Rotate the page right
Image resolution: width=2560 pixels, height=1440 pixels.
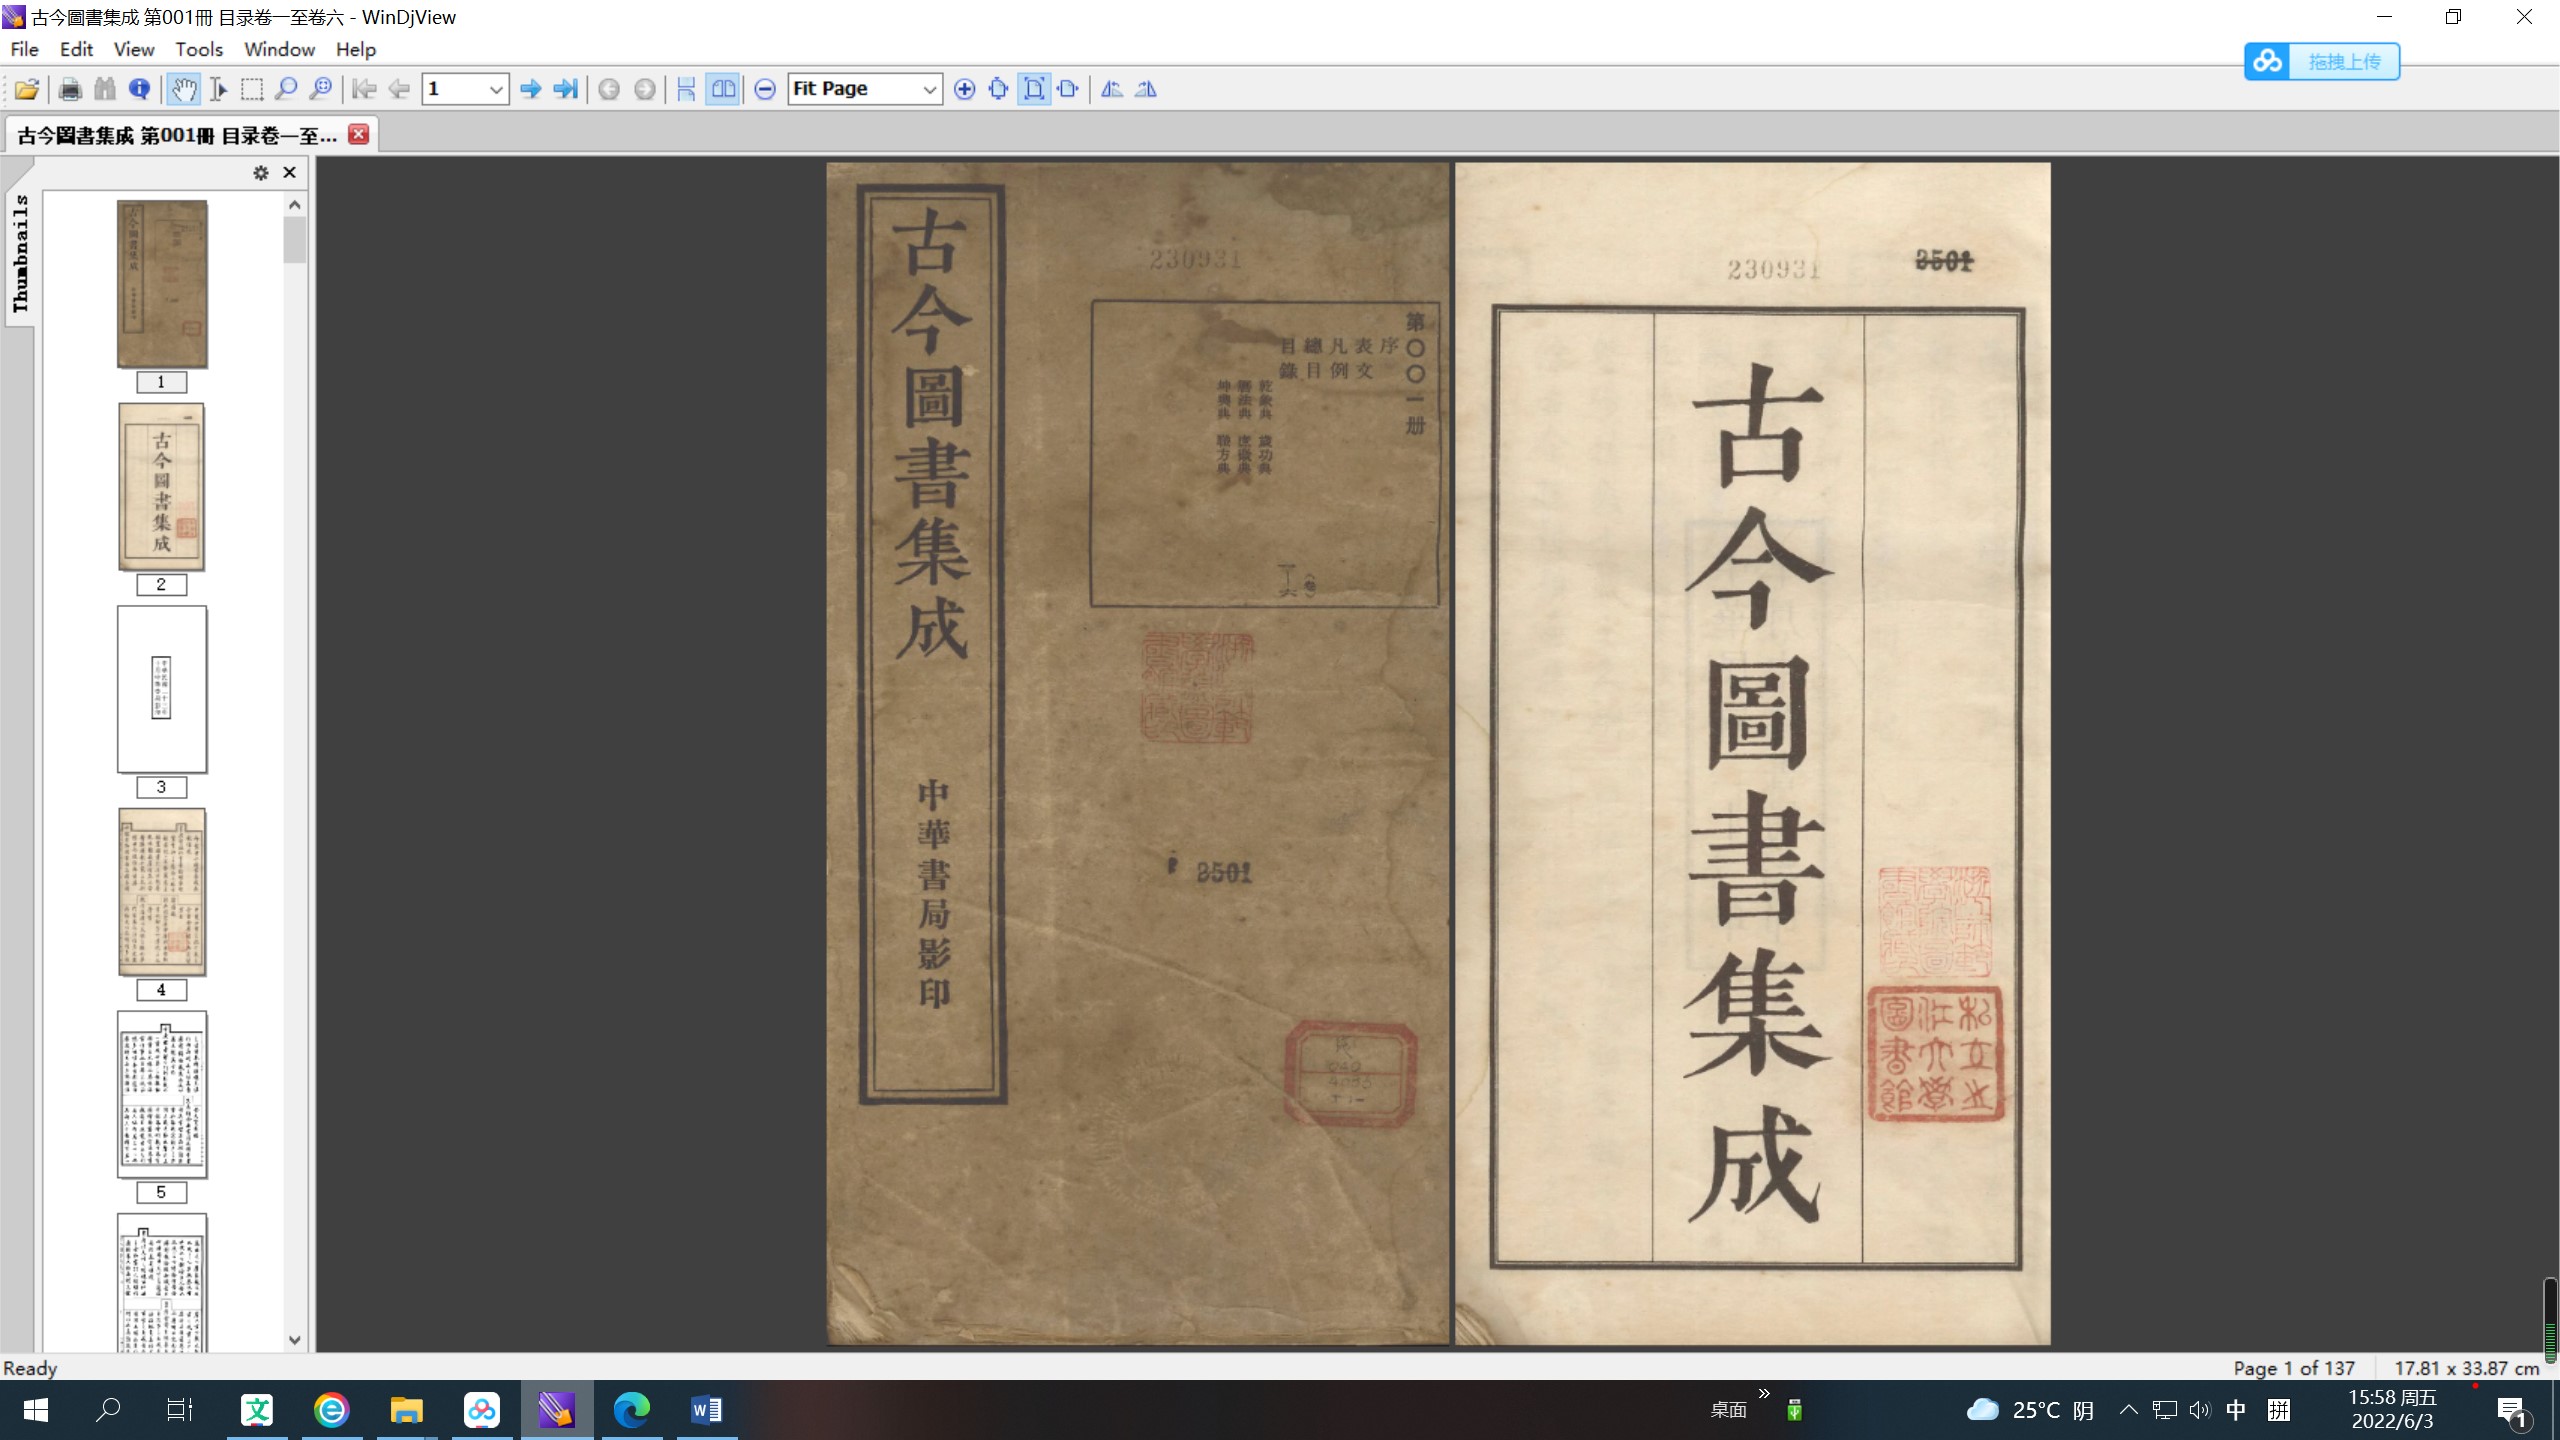coord(1146,89)
